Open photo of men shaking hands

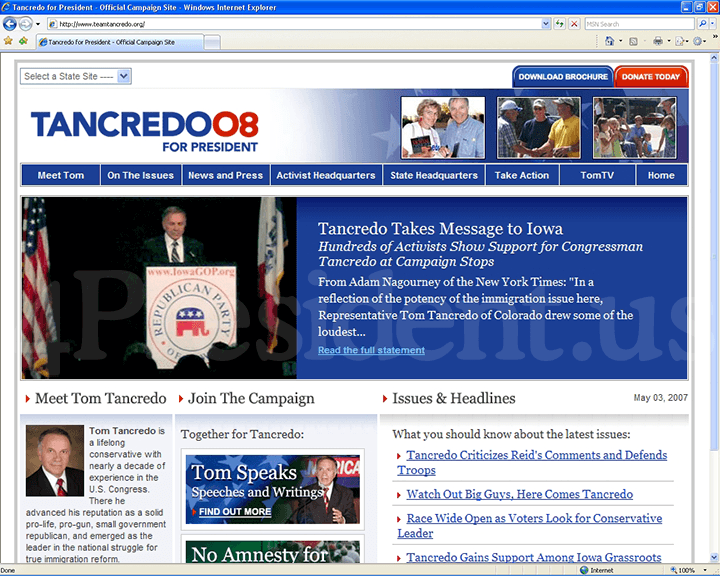tap(539, 127)
